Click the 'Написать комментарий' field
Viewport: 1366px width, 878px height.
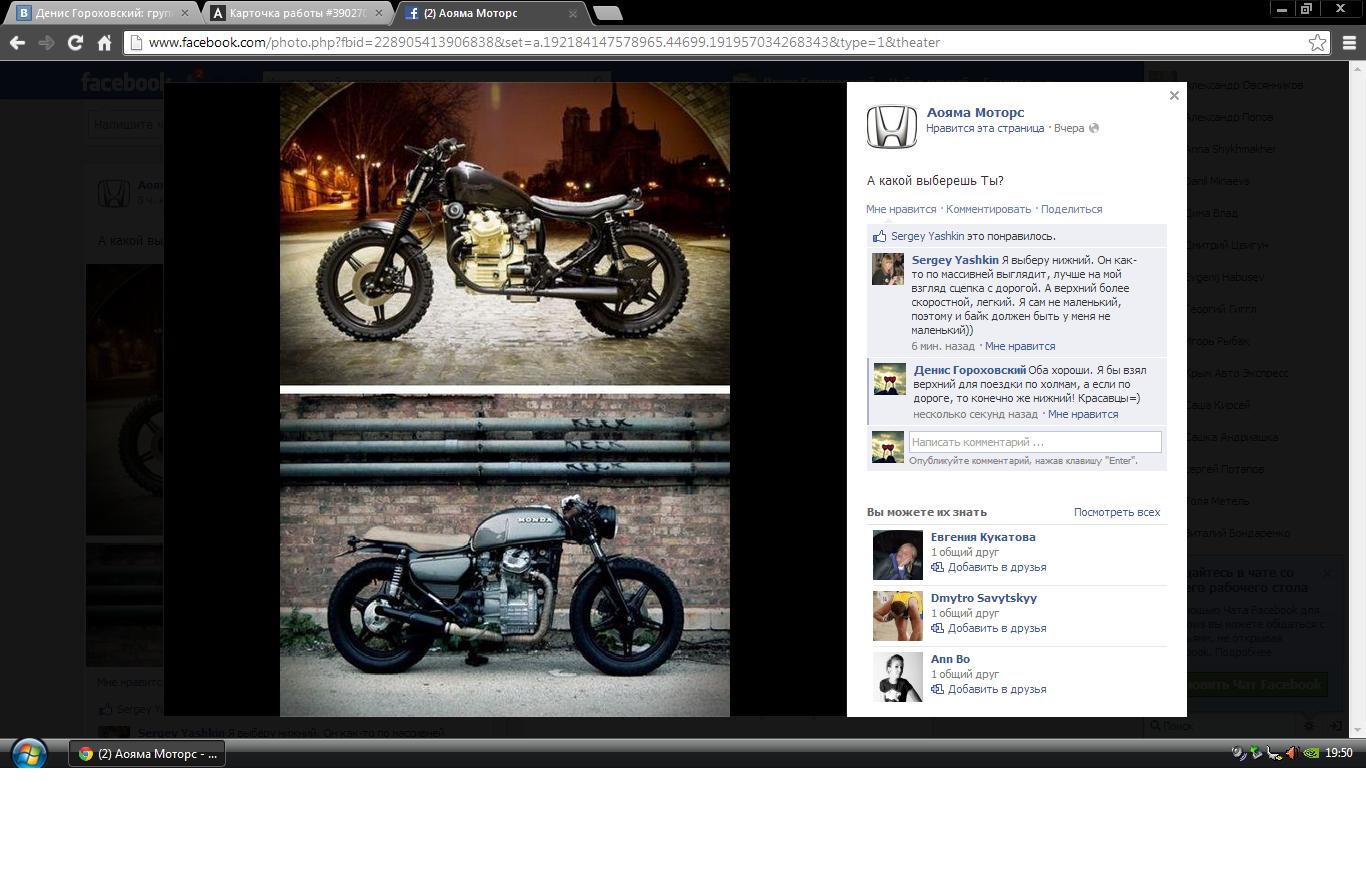tap(1035, 442)
